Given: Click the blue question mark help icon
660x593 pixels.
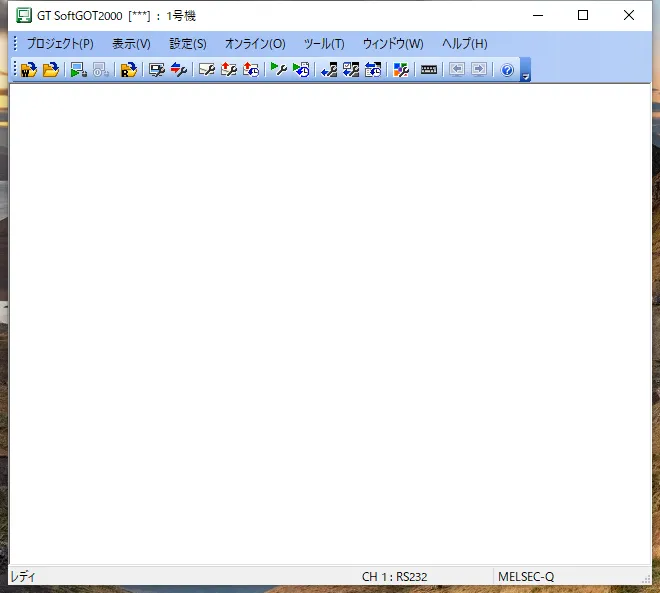Looking at the screenshot, I should 507,70.
